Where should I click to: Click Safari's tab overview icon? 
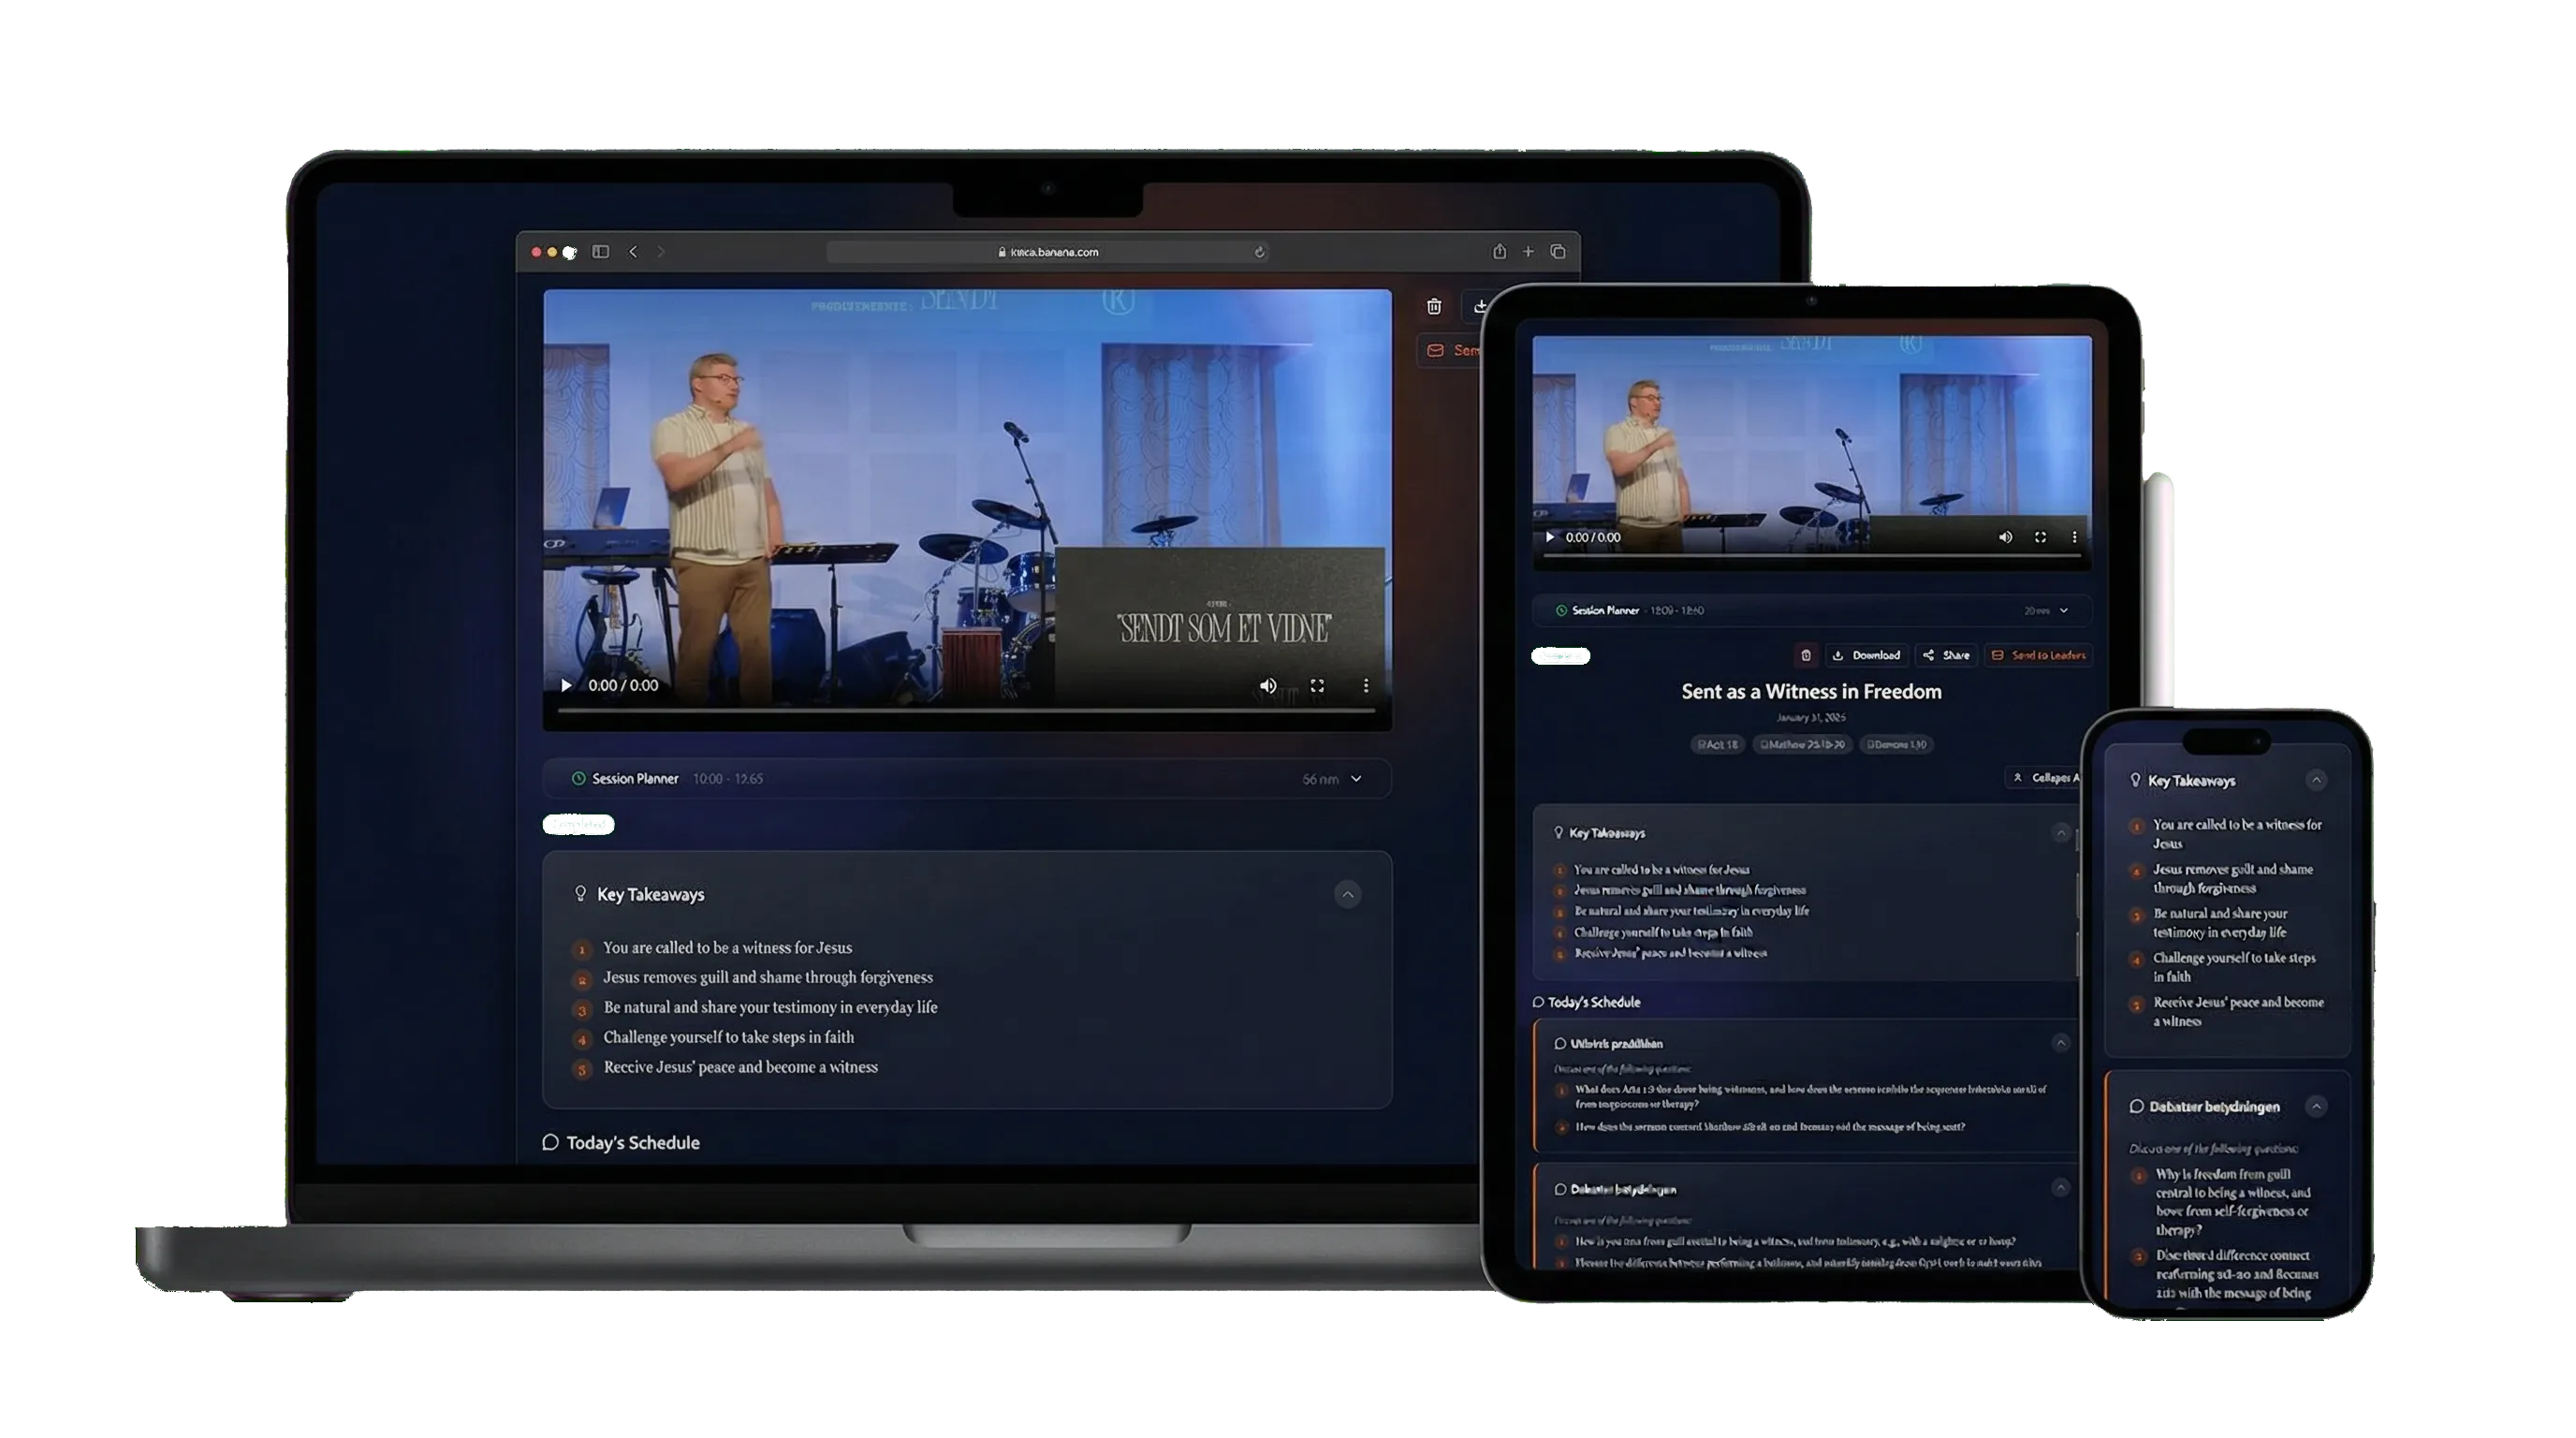[x=1556, y=252]
